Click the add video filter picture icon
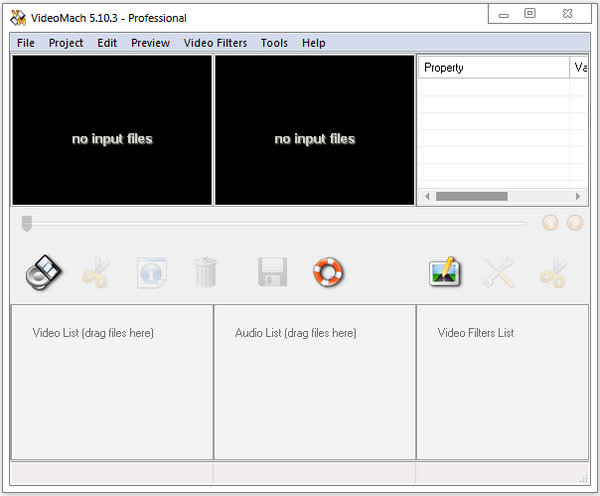Image resolution: width=600 pixels, height=496 pixels. pyautogui.click(x=445, y=272)
